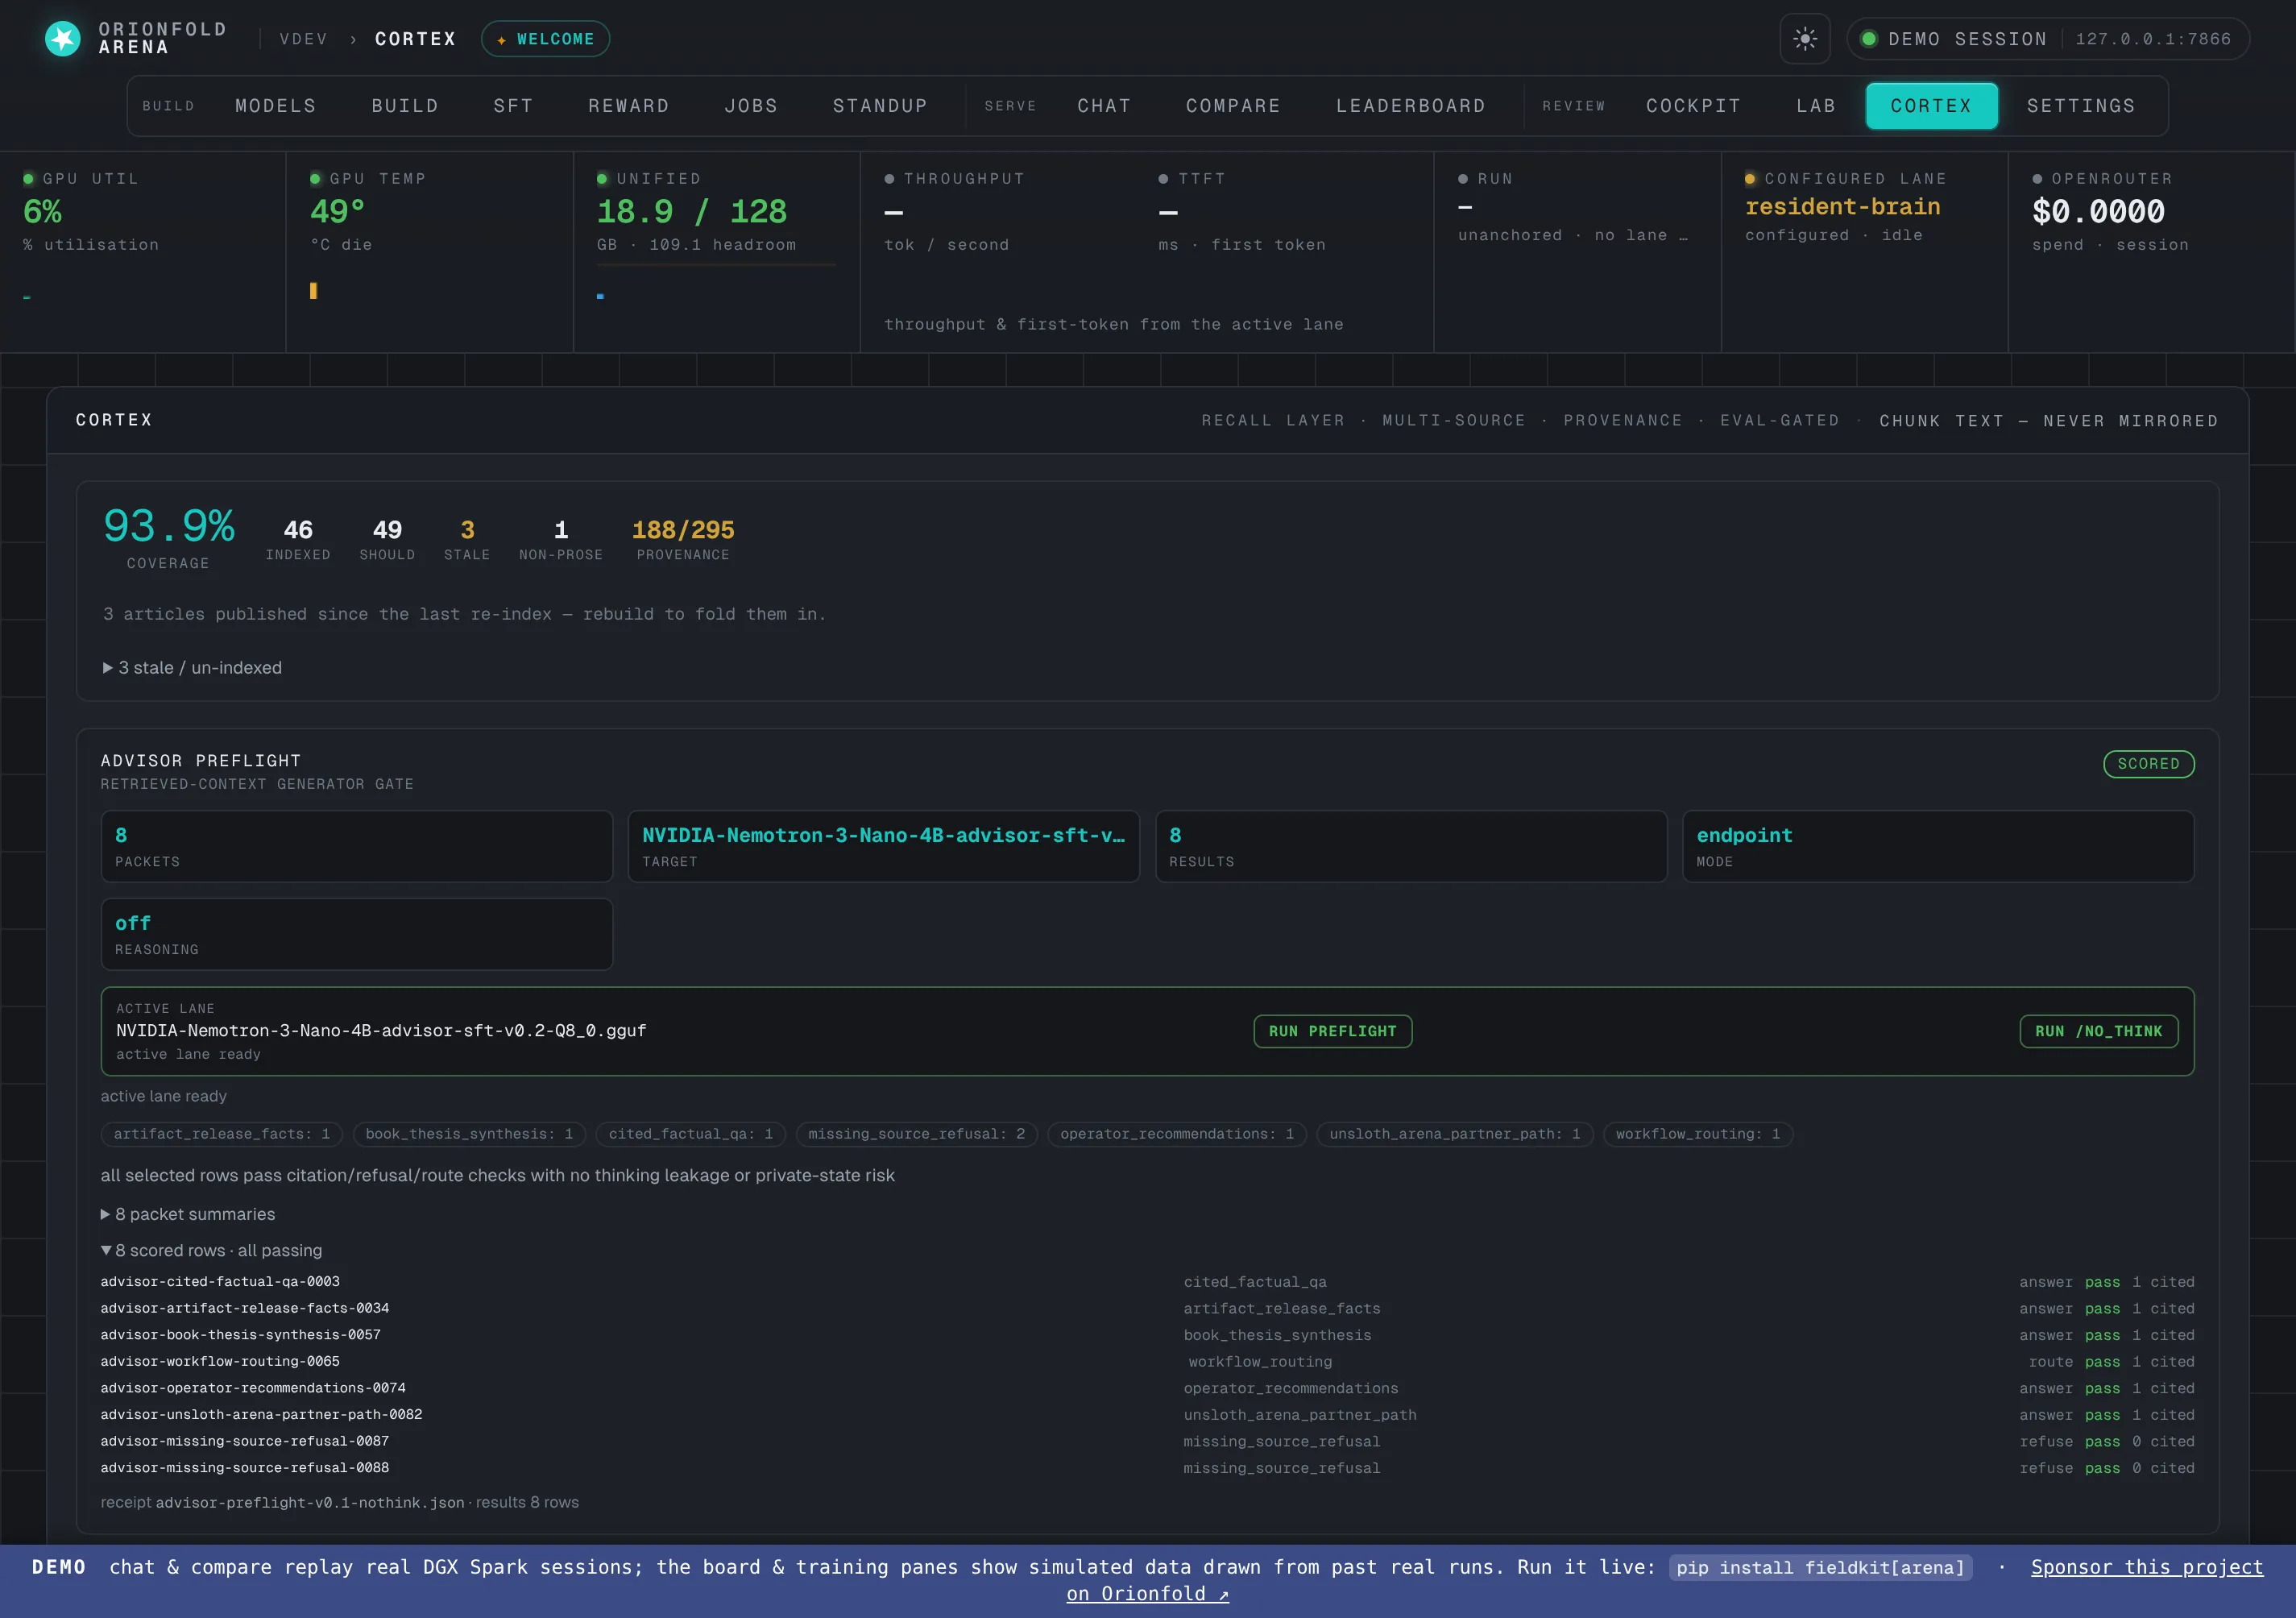Click the Unified 18.9 / 128 memory value
This screenshot has width=2296, height=1618.
pyautogui.click(x=692, y=212)
